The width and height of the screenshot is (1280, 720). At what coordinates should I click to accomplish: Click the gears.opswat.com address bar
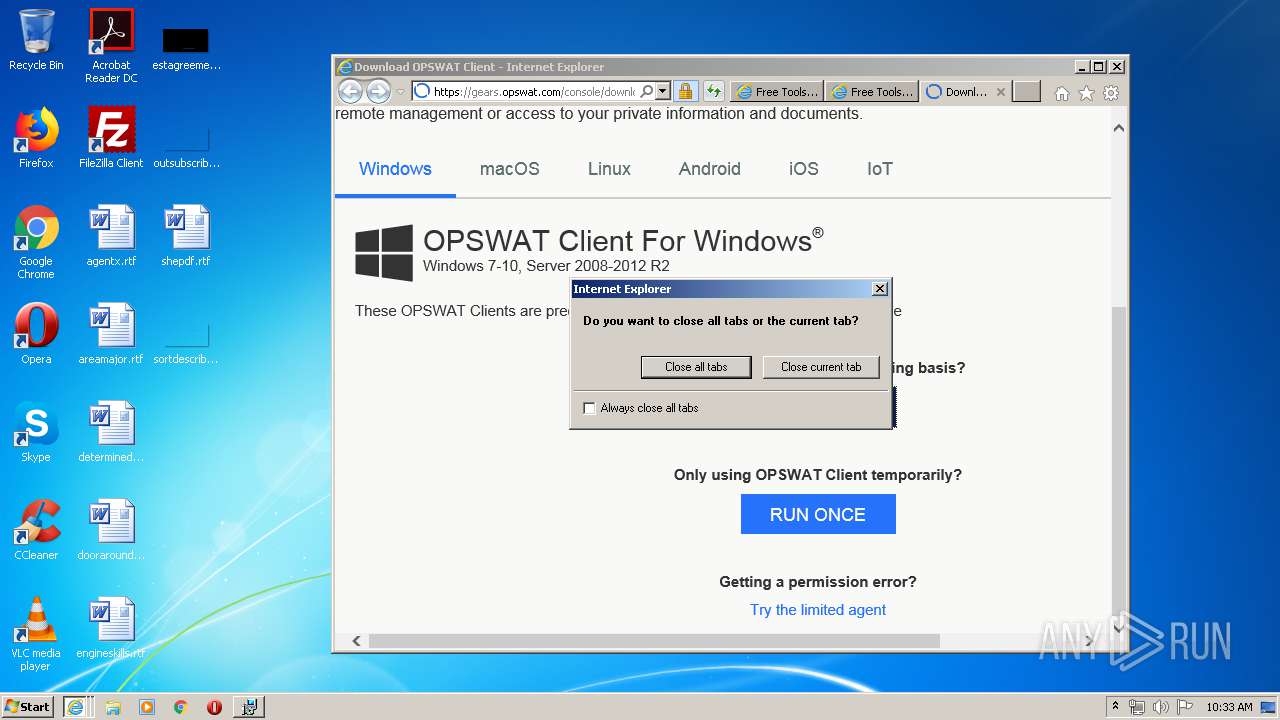(x=535, y=92)
